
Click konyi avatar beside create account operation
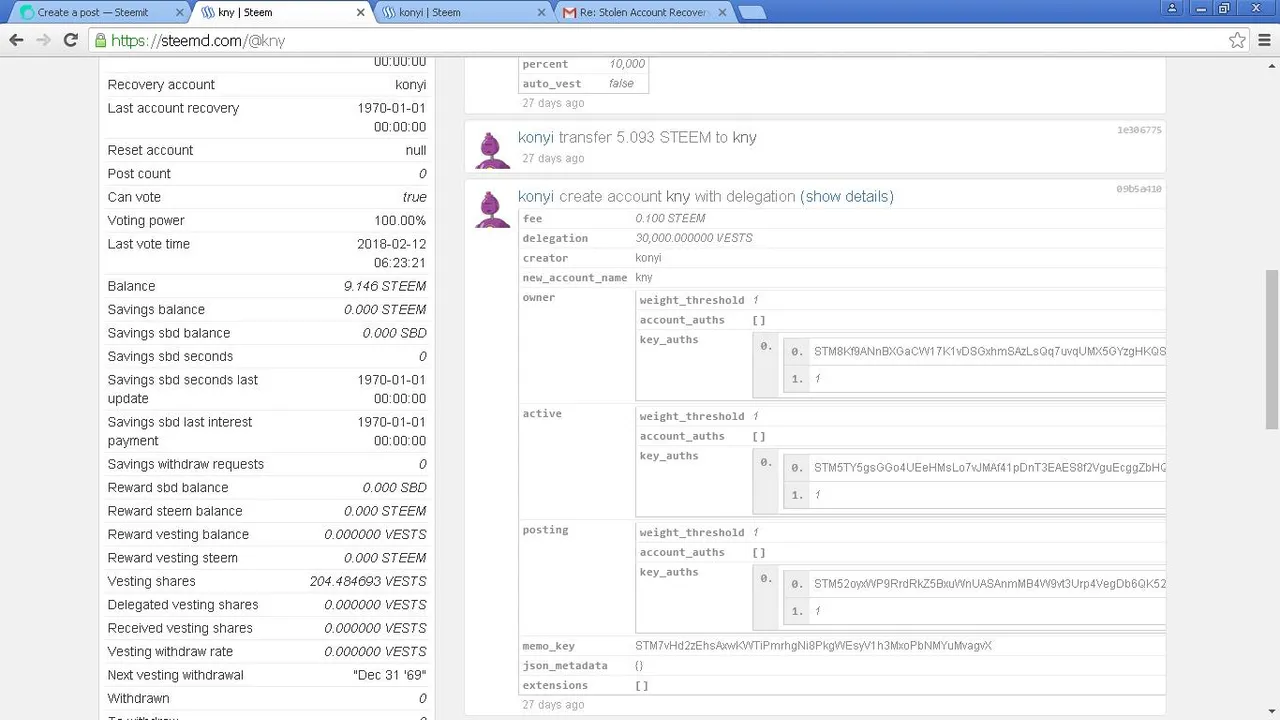[x=490, y=209]
